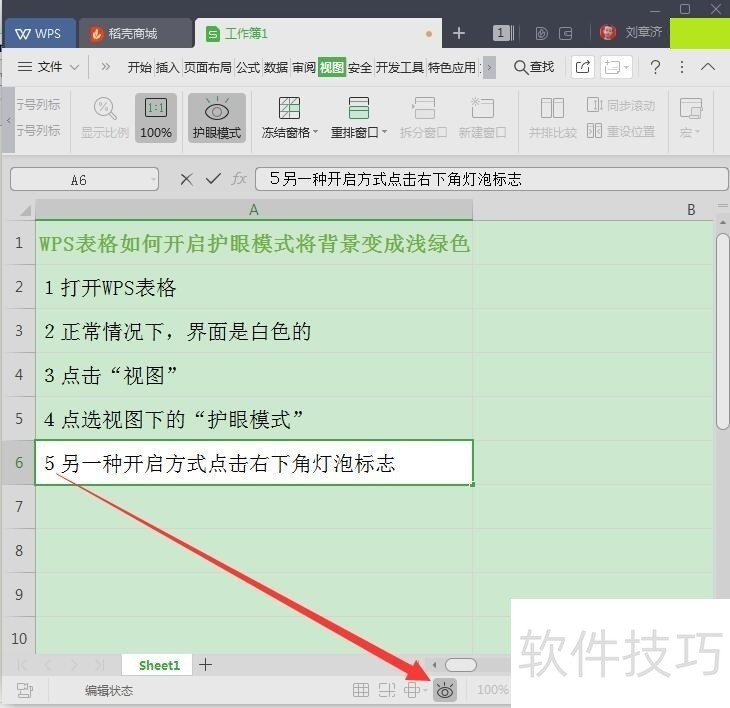Click the window count 1 icon in title bar
This screenshot has width=730, height=708.
click(x=503, y=33)
